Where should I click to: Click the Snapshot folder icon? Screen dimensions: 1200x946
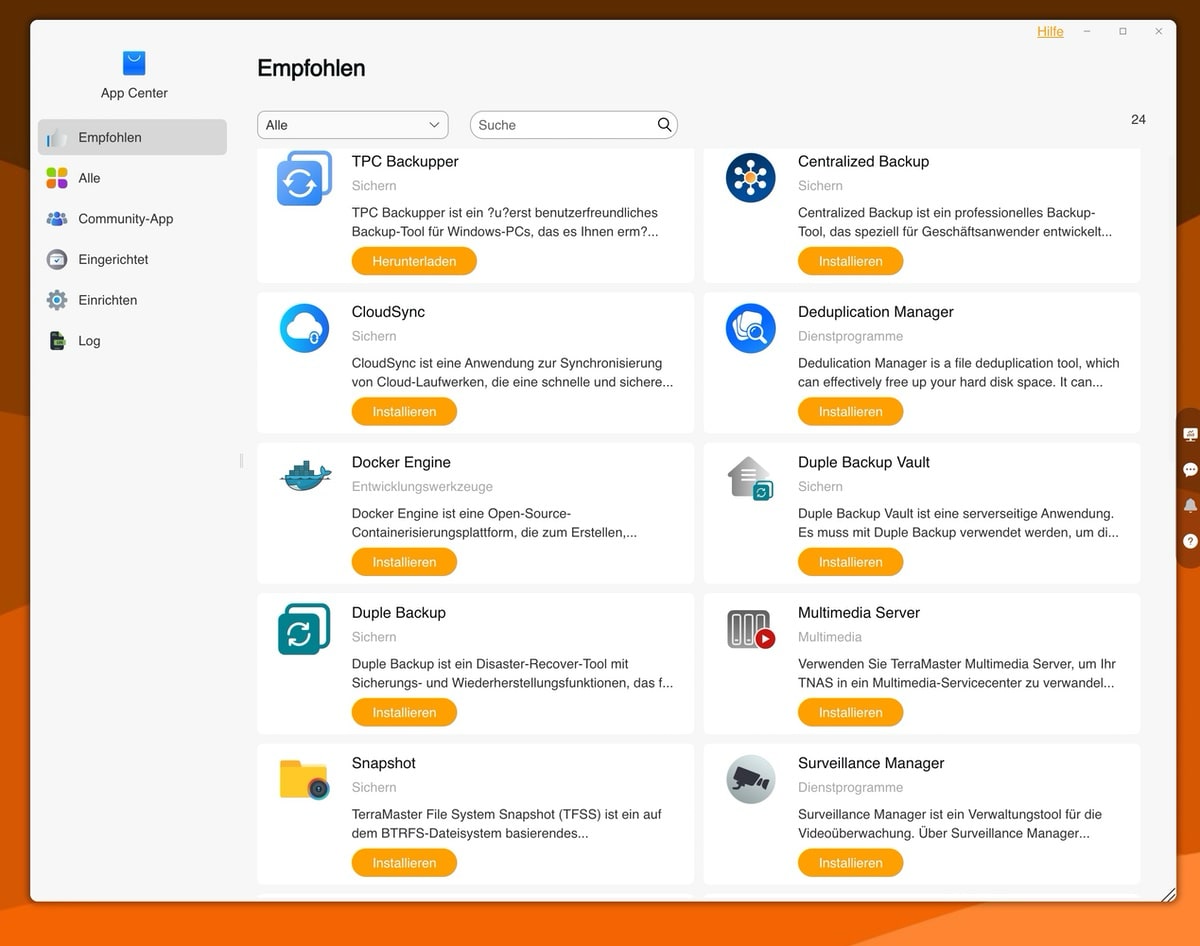tap(304, 780)
